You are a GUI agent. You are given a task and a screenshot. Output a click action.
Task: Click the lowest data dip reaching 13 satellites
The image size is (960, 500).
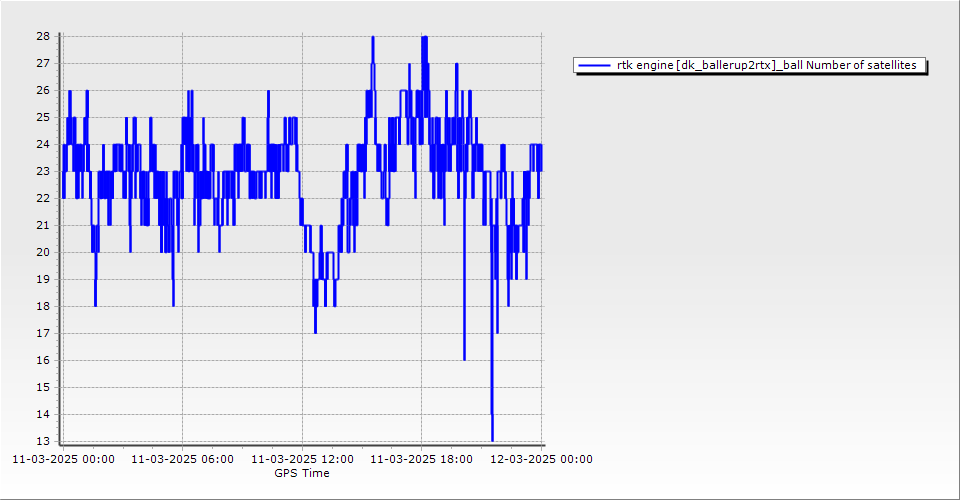(x=492, y=439)
